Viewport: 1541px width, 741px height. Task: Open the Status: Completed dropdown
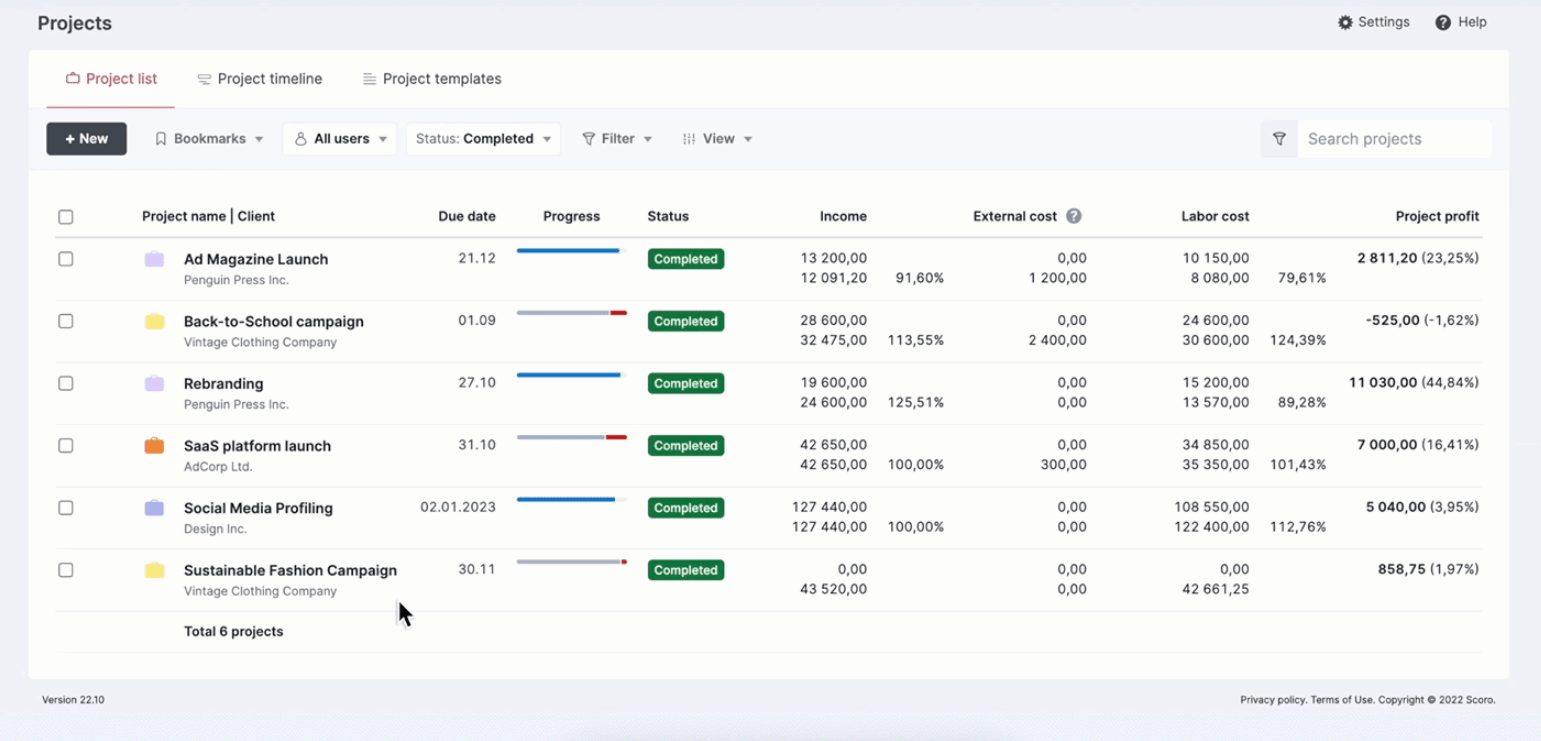click(483, 139)
